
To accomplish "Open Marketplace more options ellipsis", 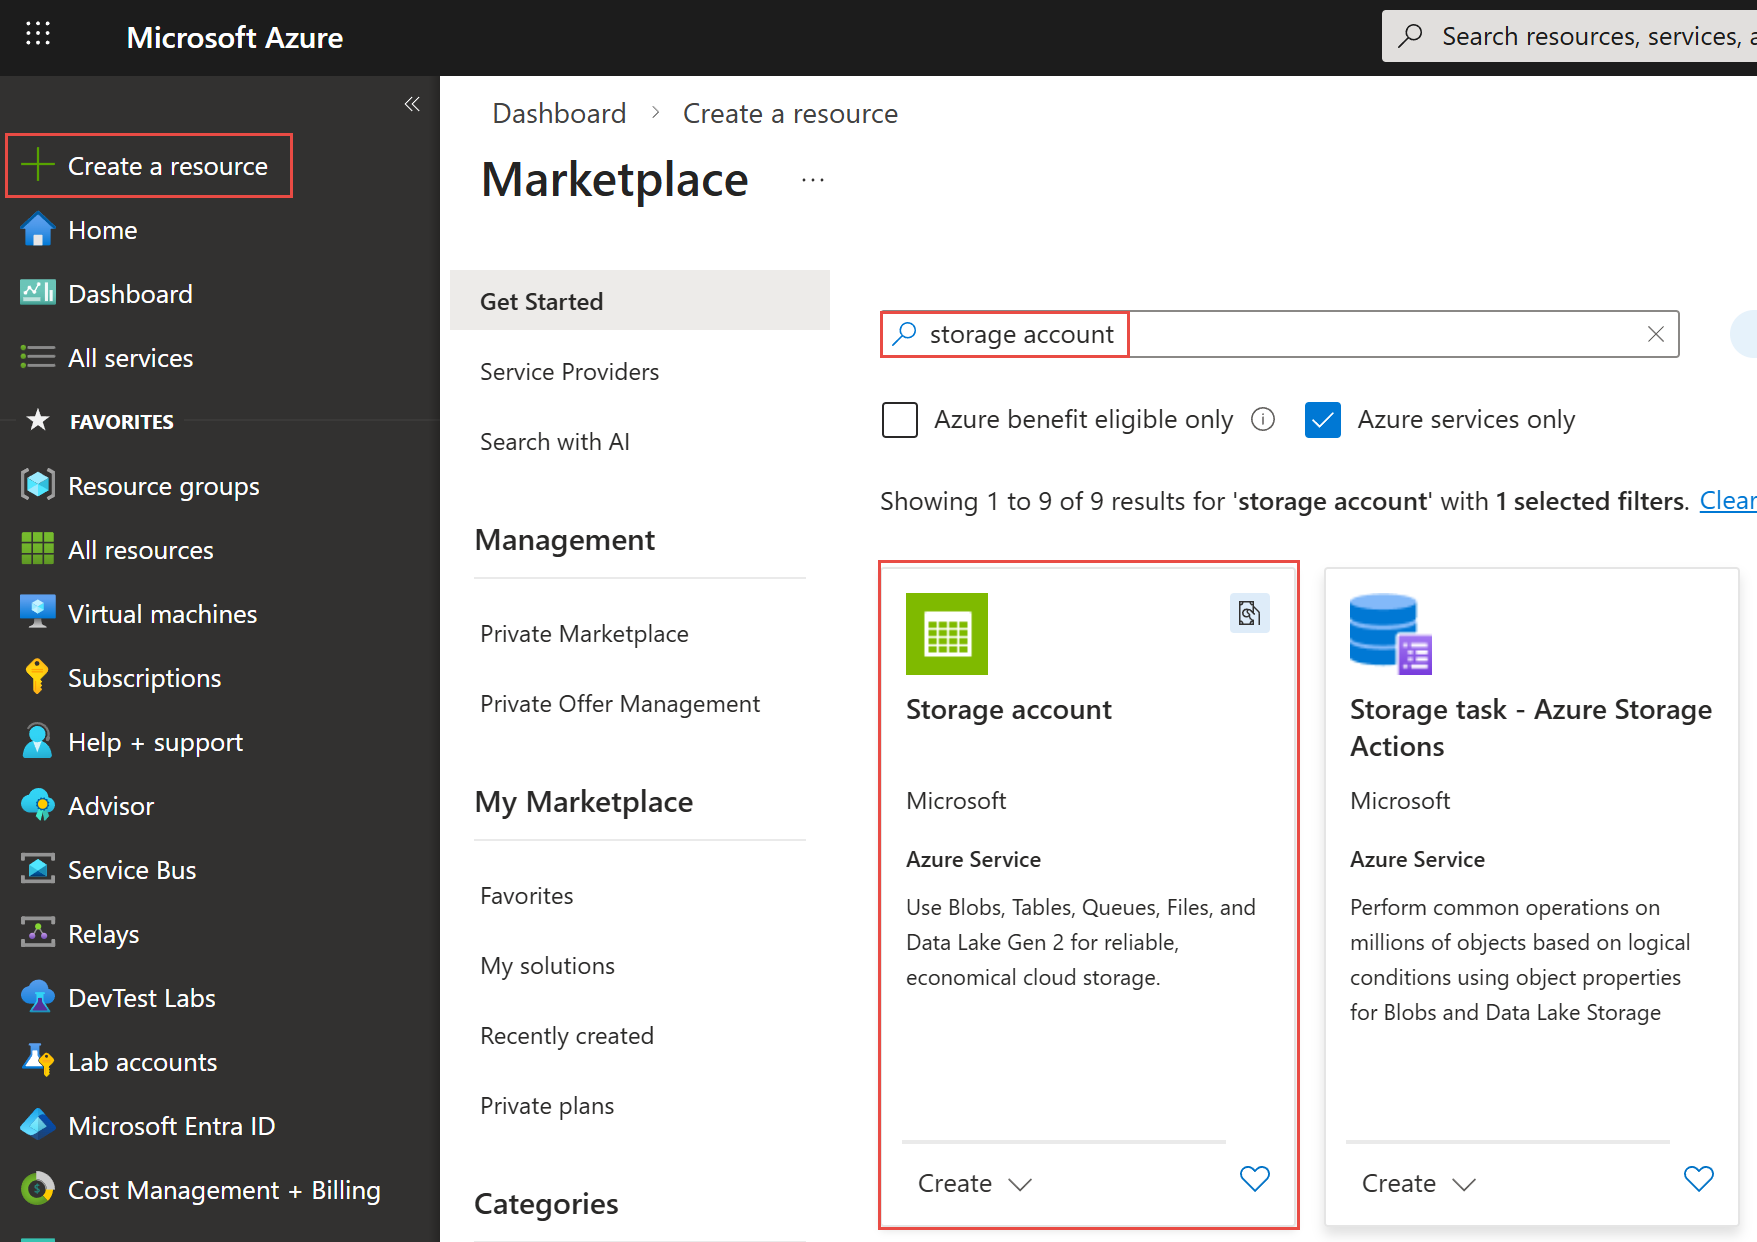I will [x=813, y=181].
